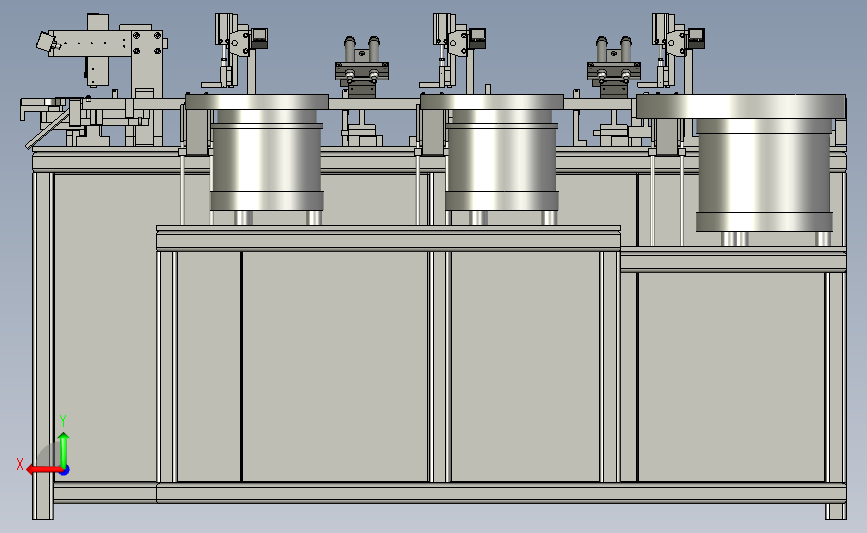Select the twin-cylinder unit between first two bowls

[362, 66]
